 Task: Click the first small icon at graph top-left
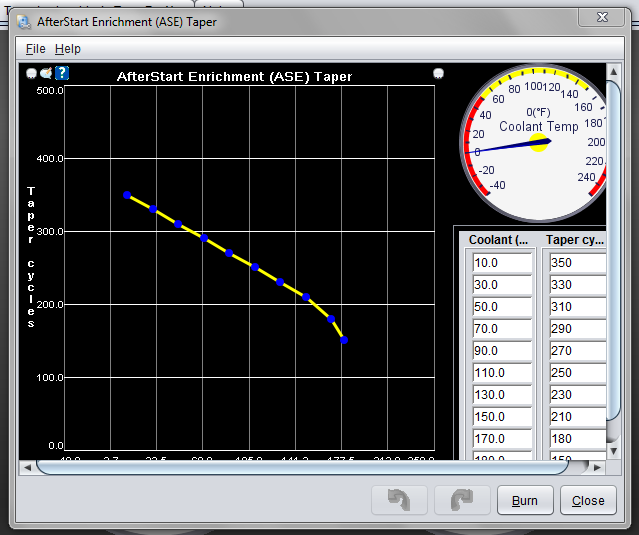(x=32, y=73)
